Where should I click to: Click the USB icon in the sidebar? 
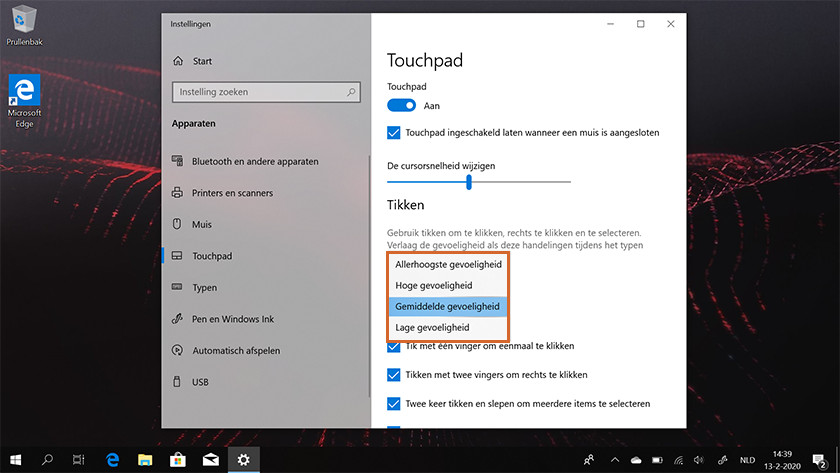177,381
